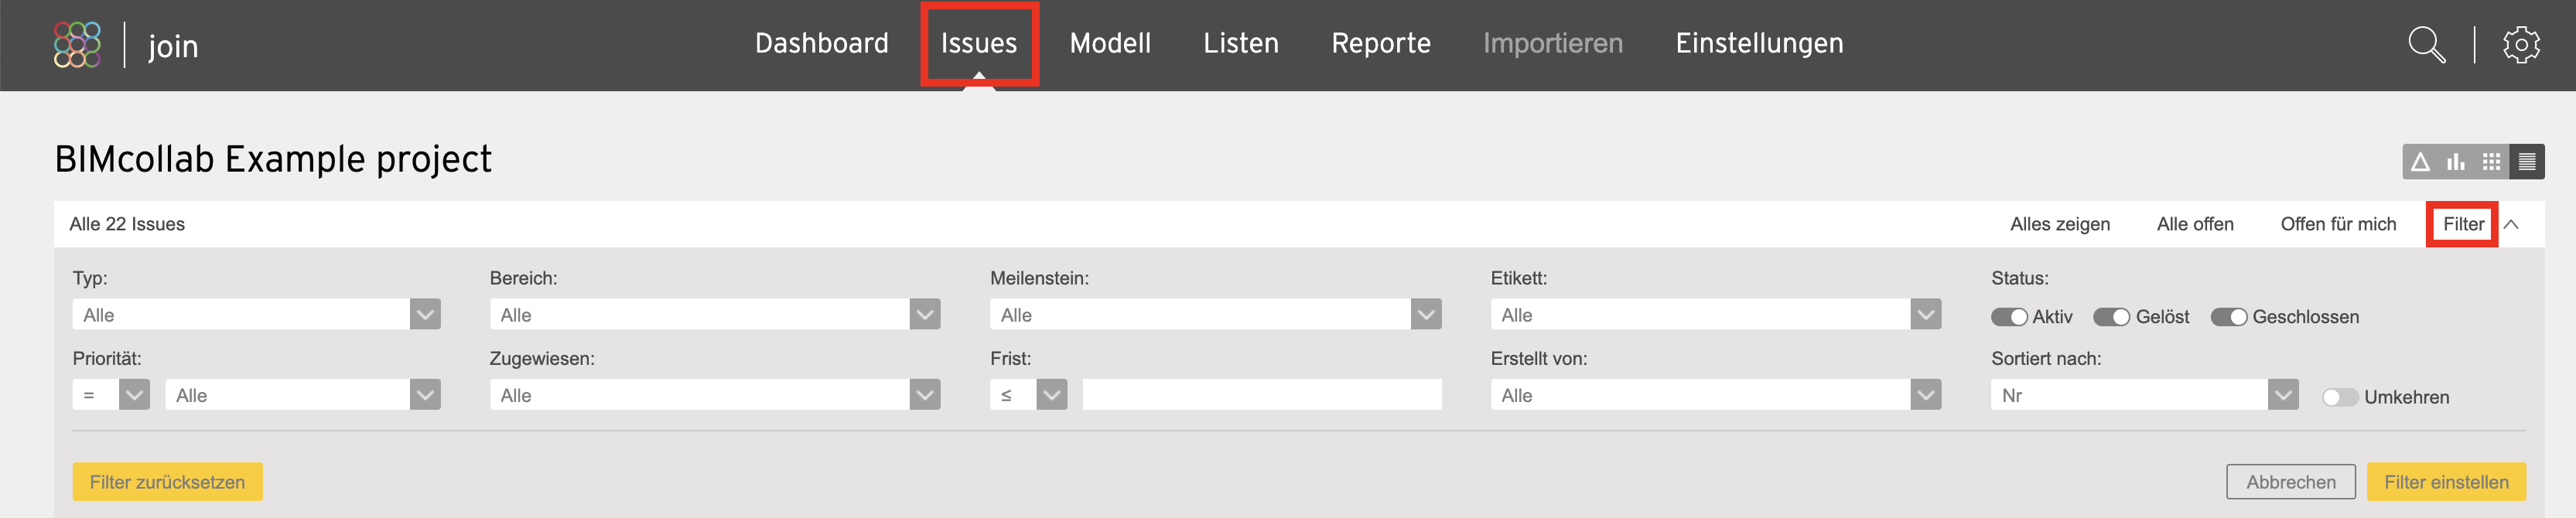Click the Alles zeigen link
This screenshot has height=518, width=2576.
point(2060,224)
